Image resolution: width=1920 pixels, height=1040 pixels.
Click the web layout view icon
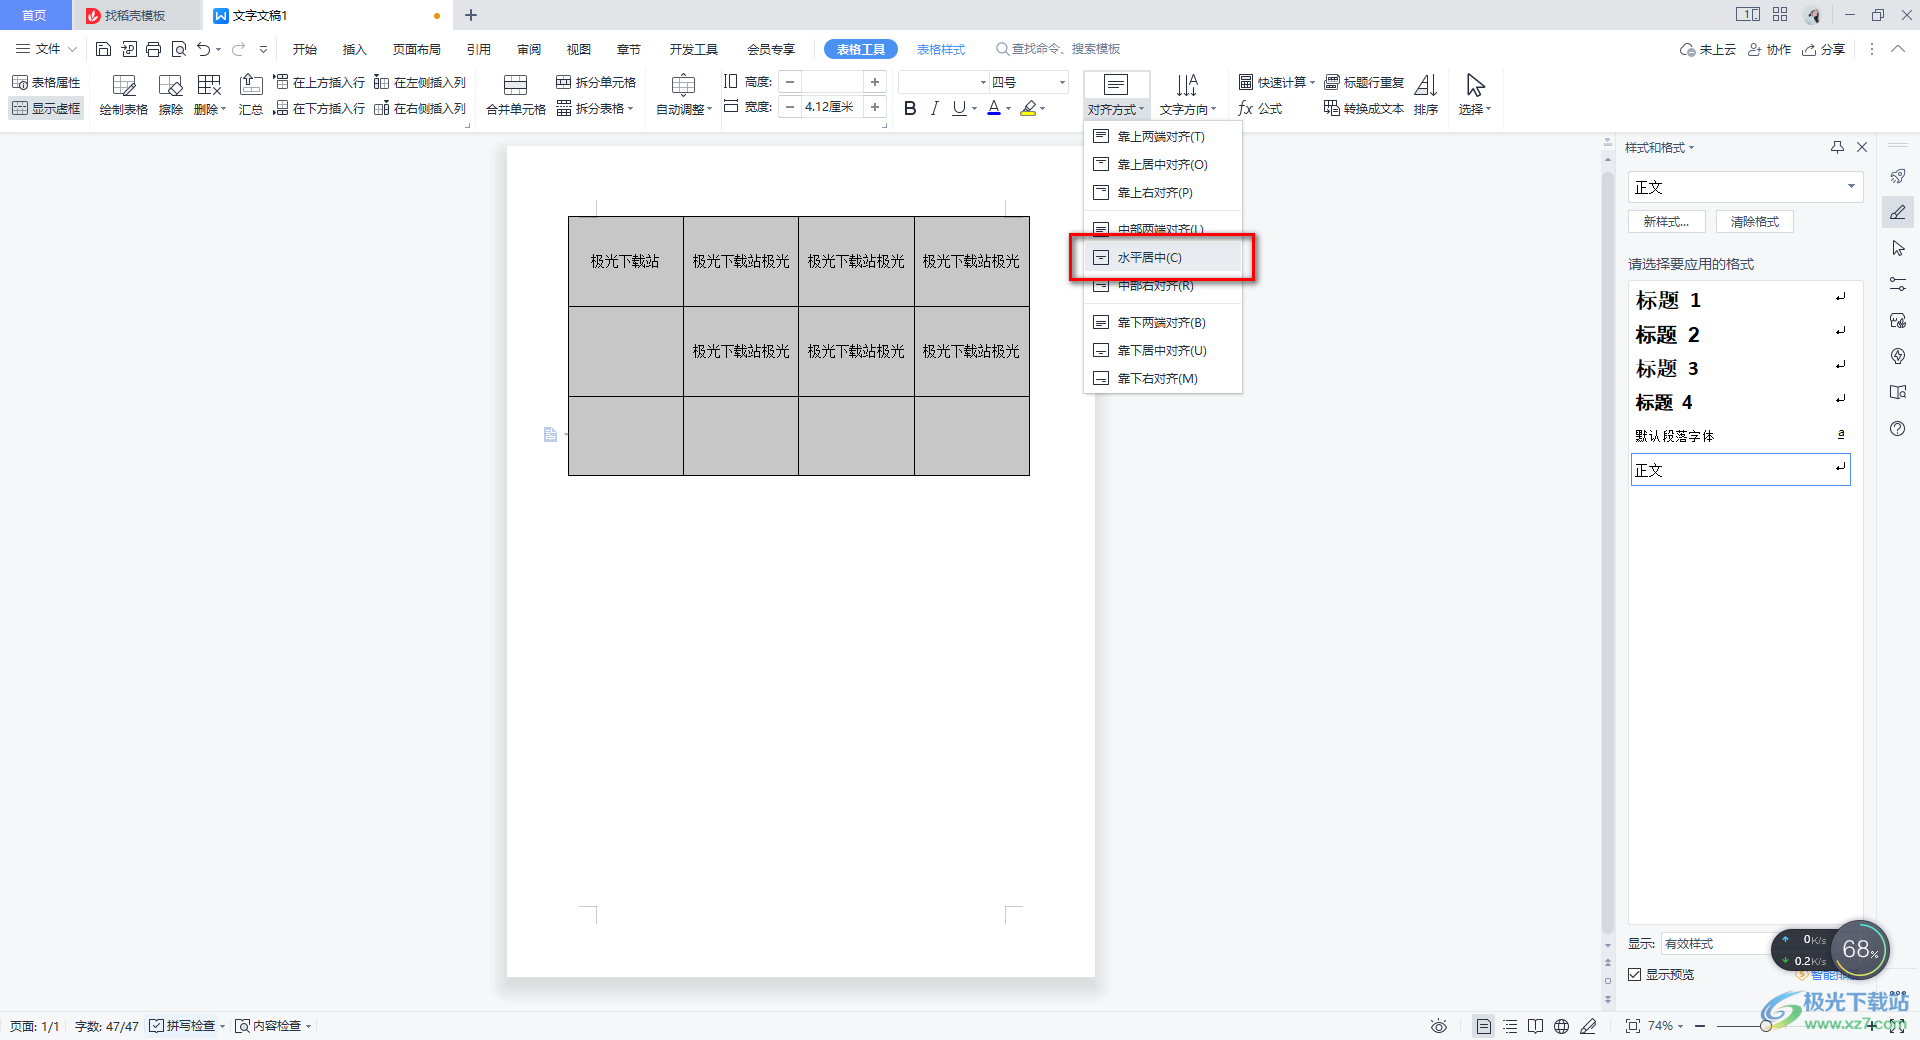(x=1562, y=1026)
